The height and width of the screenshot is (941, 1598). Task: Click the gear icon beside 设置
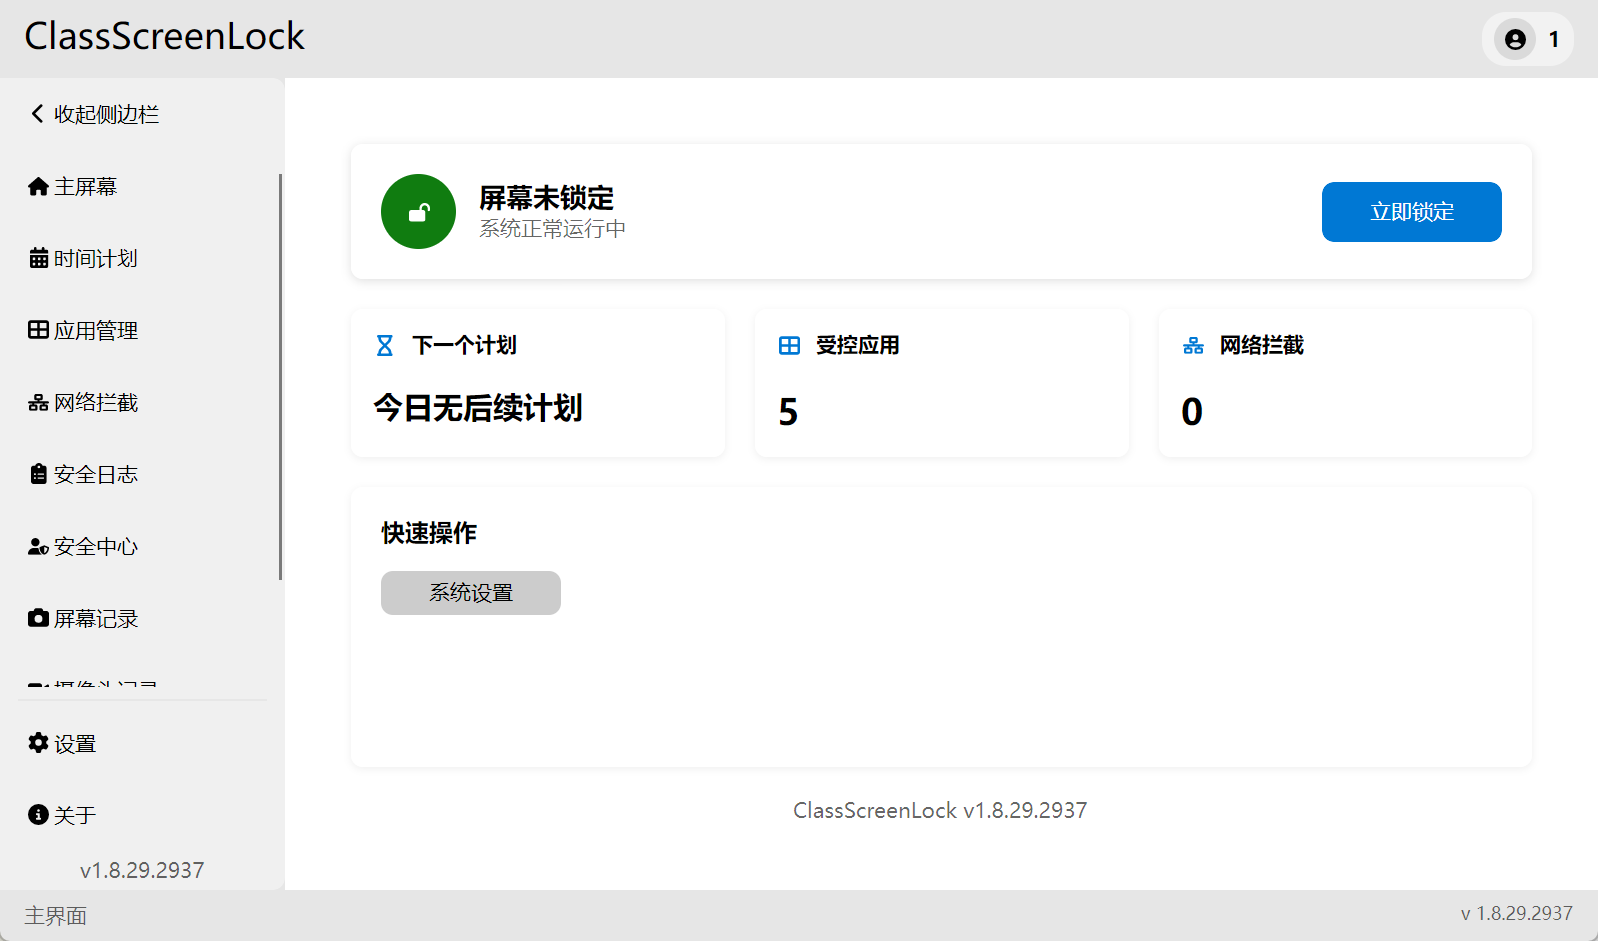pyautogui.click(x=38, y=743)
